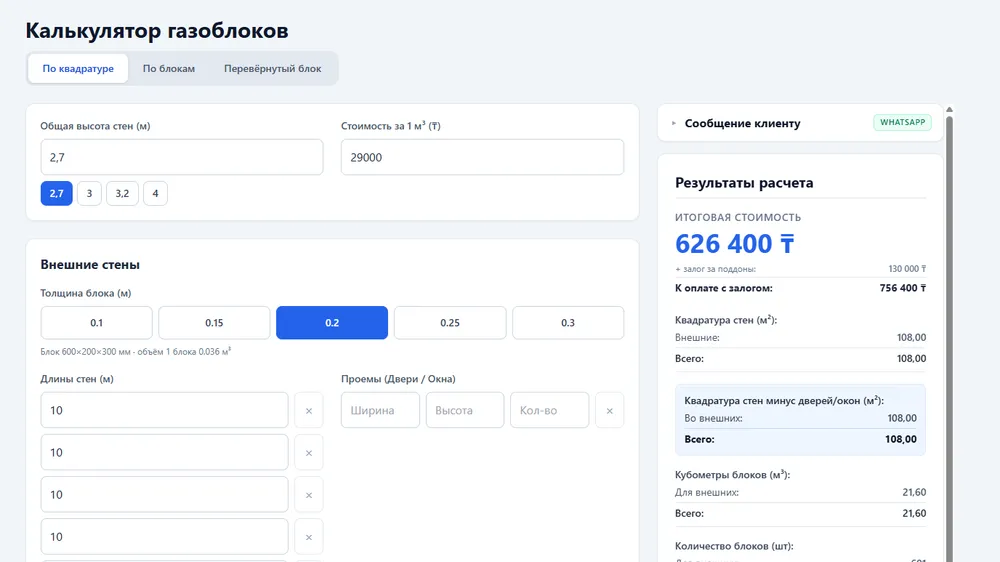This screenshot has height=562, width=1000.
Task: Click the 626 400 ₸ total cost
Action: pos(735,244)
